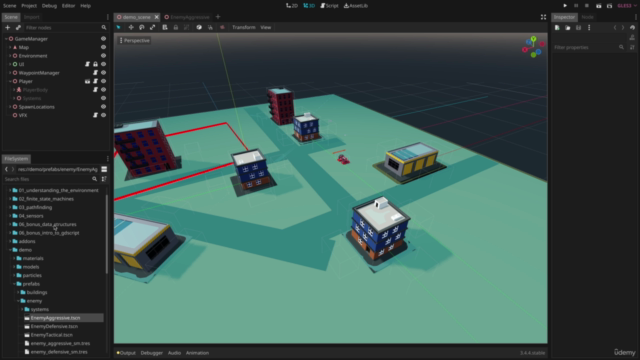Add a new node in Scene dock
Viewport: 640px width, 360px height.
[x=7, y=27]
